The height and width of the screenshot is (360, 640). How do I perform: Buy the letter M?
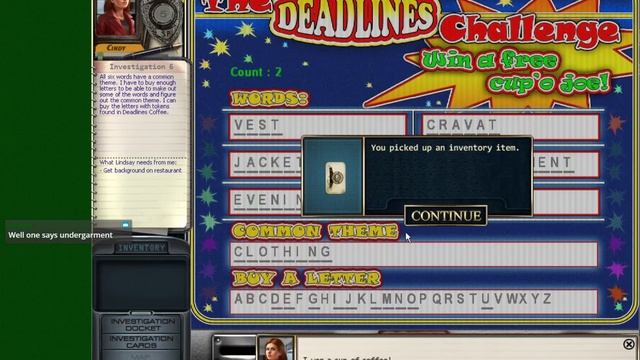(387, 299)
